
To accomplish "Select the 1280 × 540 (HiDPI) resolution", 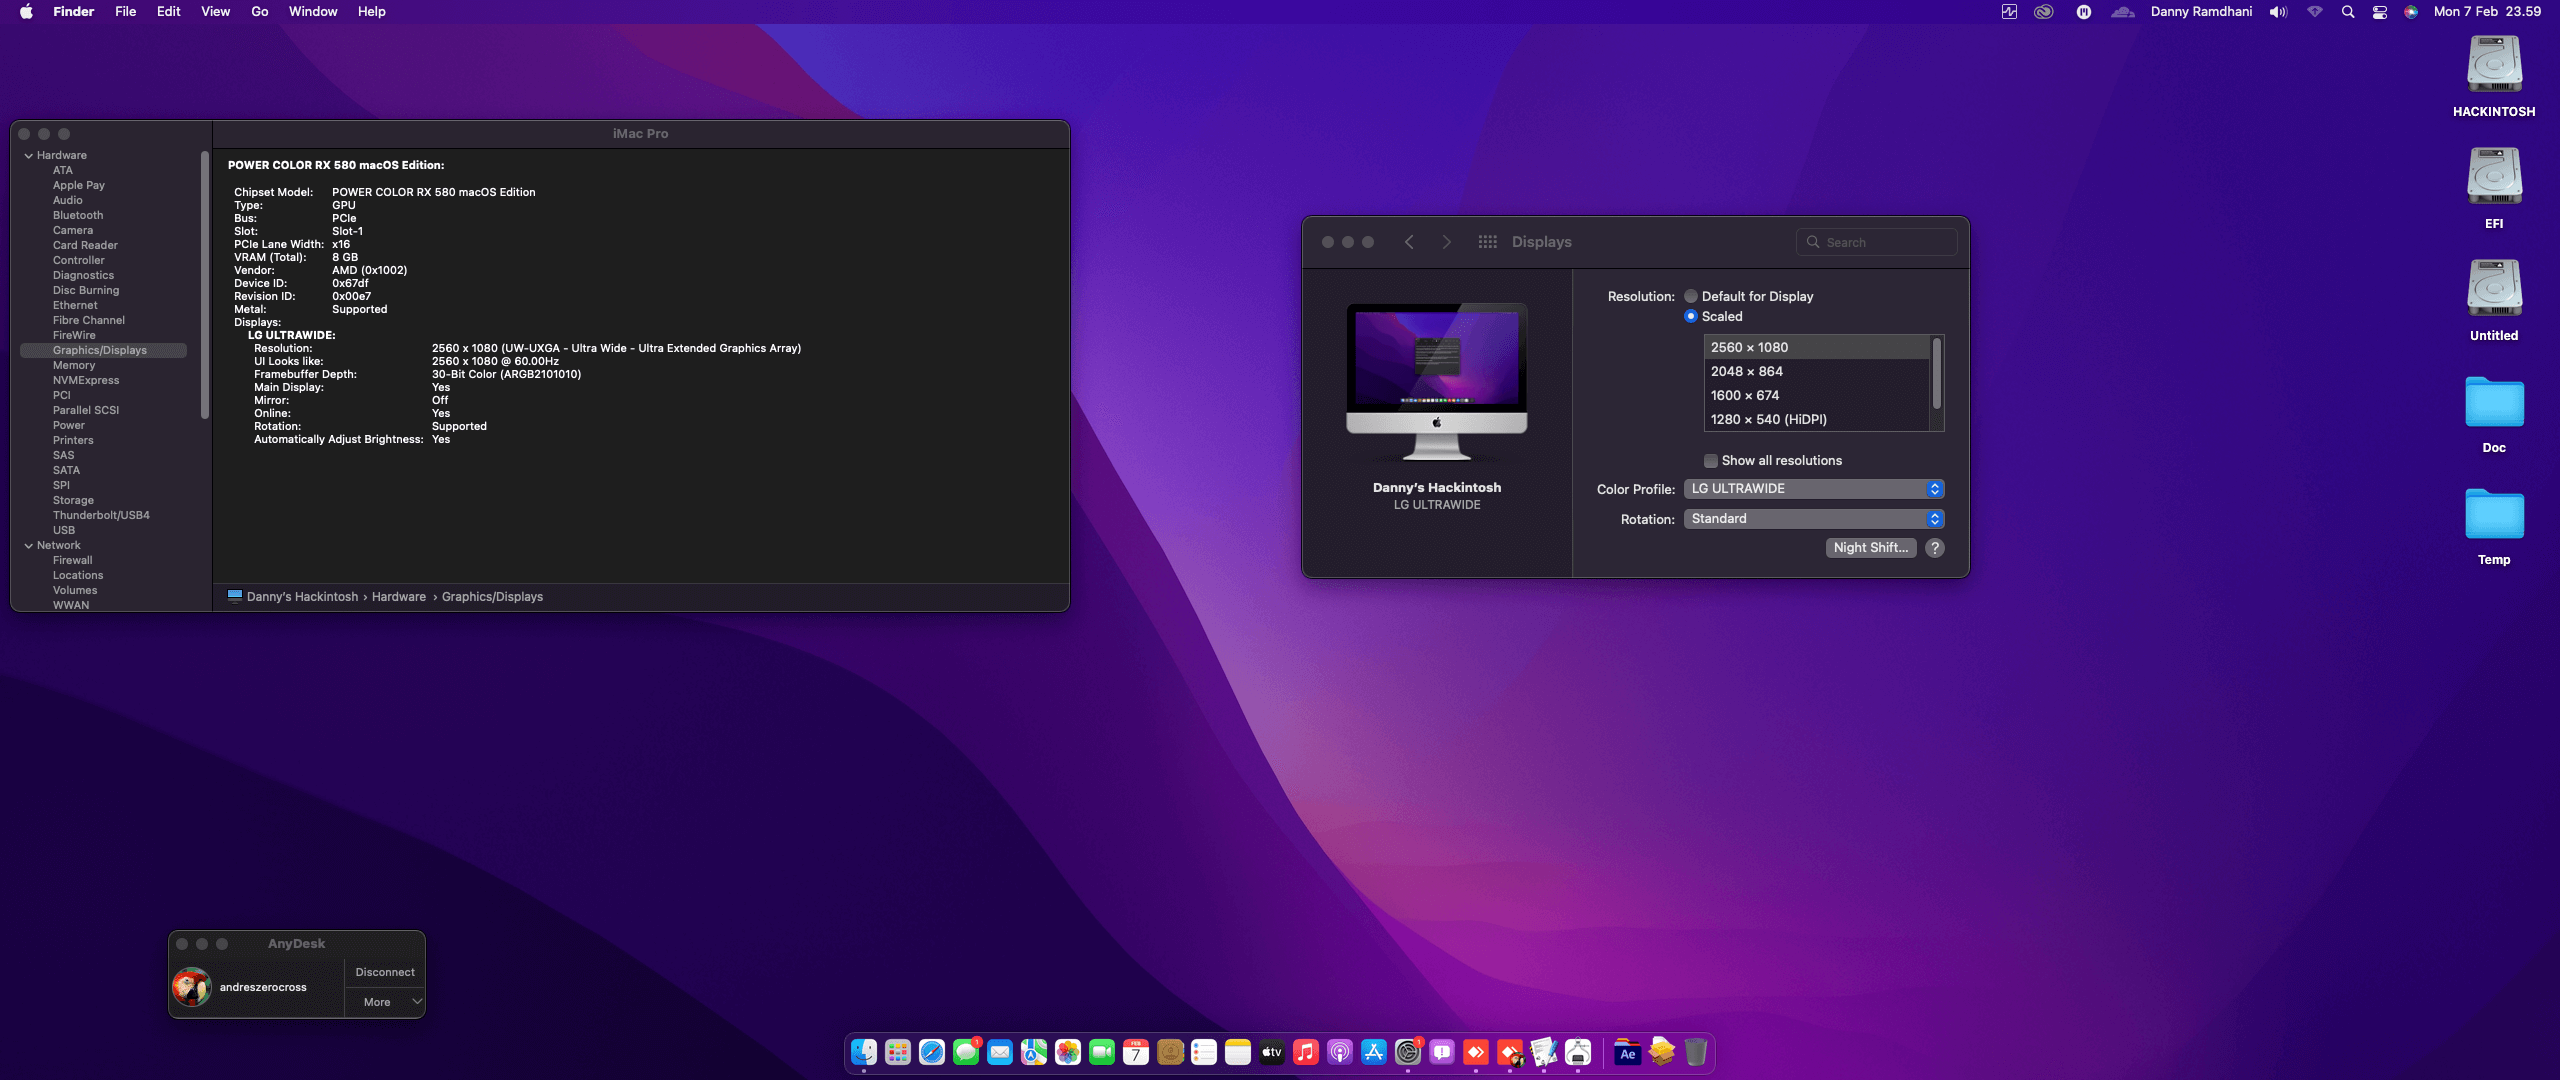I will [x=1767, y=419].
